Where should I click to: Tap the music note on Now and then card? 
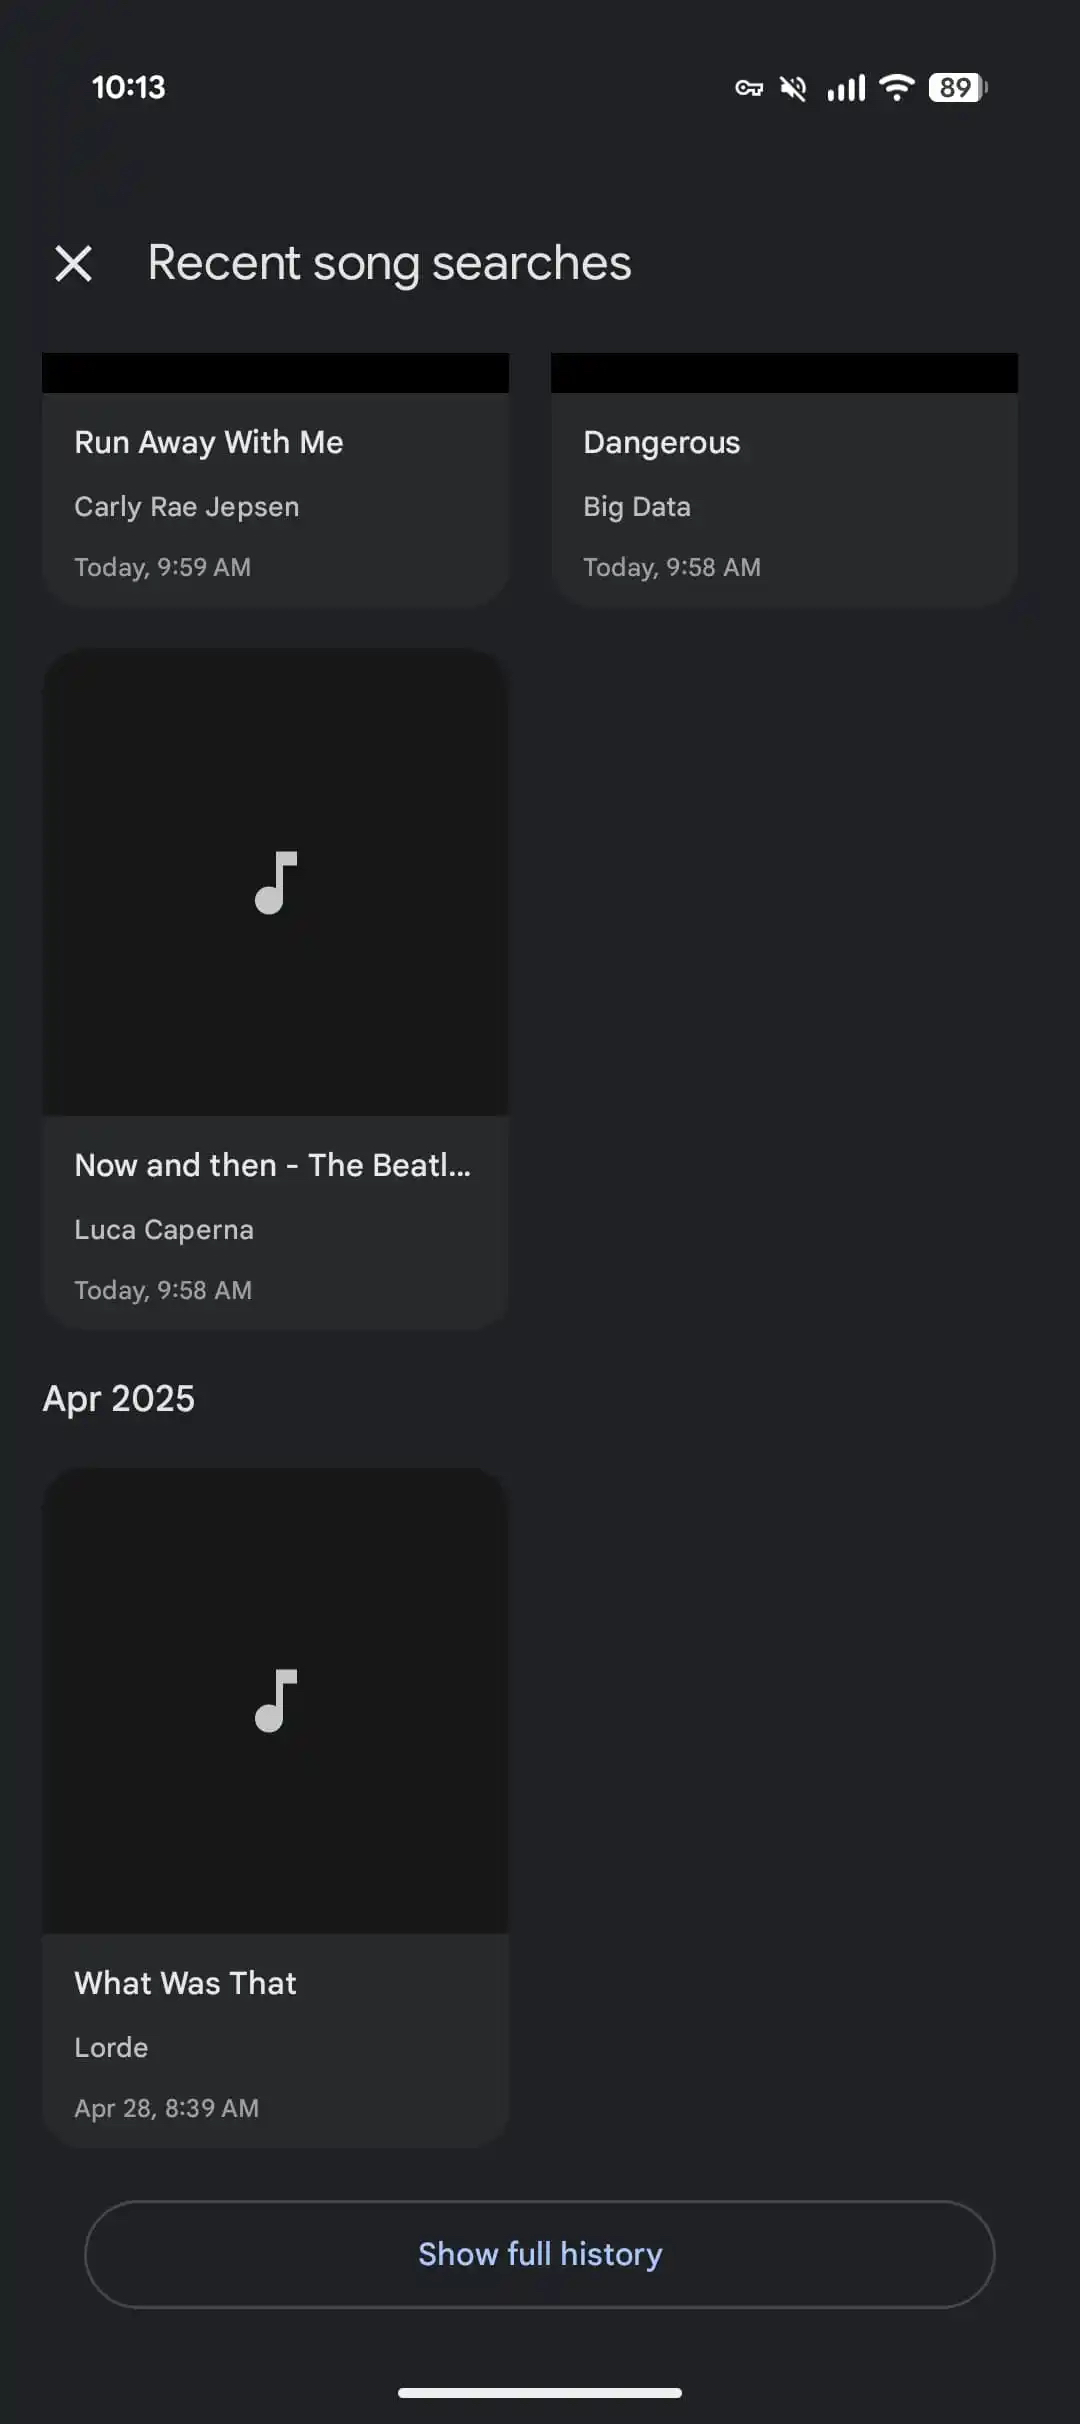(x=276, y=883)
